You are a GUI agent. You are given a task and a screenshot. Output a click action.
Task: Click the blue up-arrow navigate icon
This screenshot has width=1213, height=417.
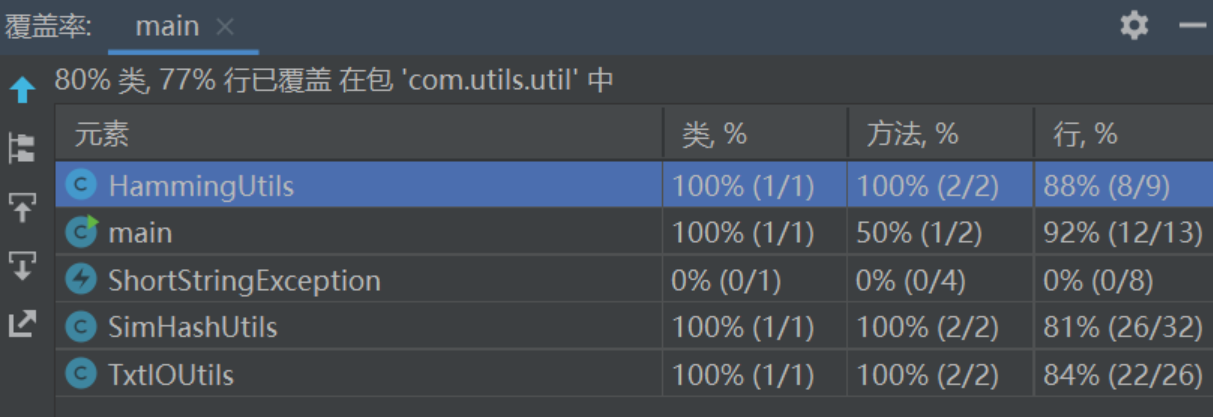[x=22, y=92]
